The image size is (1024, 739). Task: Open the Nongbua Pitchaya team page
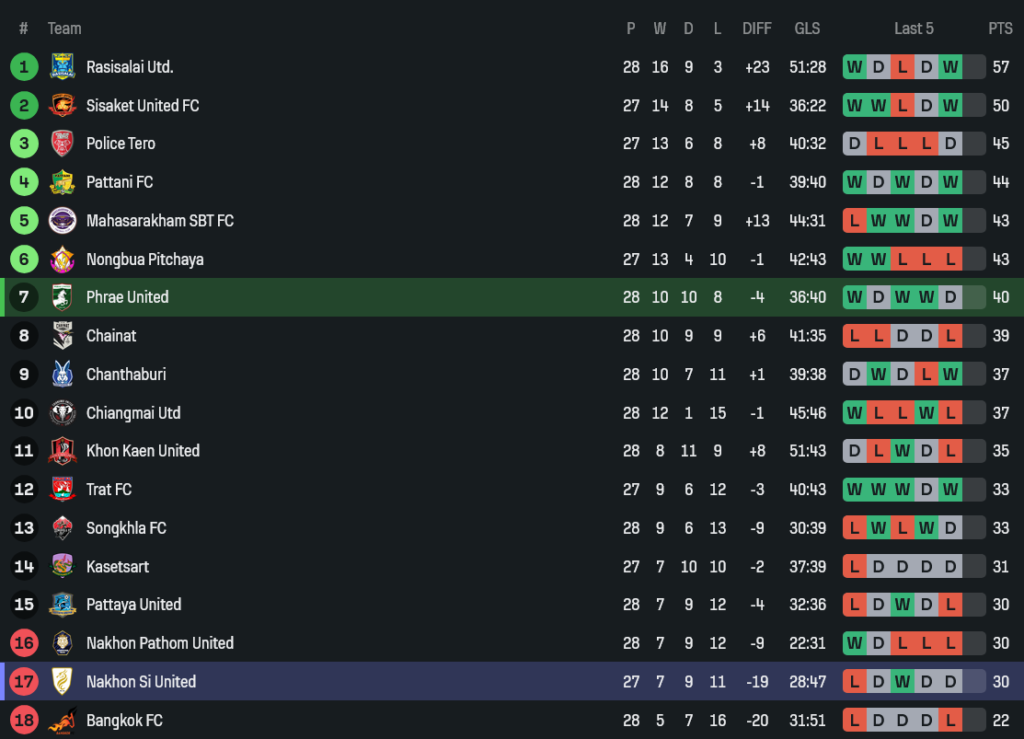144,259
